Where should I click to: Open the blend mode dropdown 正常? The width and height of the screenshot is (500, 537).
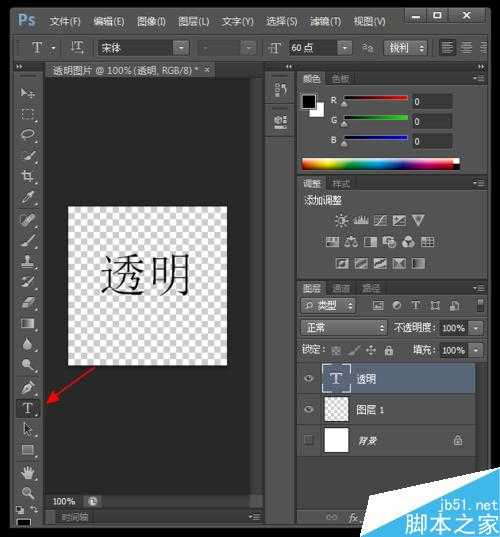[x=344, y=328]
